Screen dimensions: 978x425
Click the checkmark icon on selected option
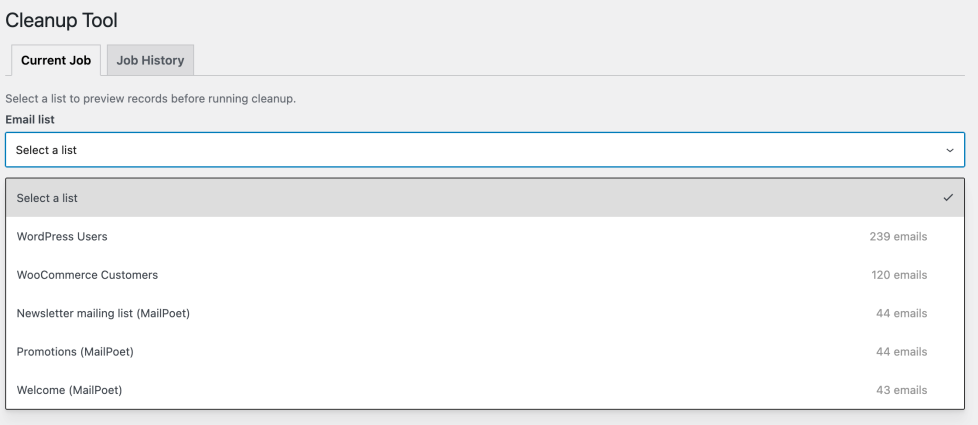pyautogui.click(x=948, y=198)
